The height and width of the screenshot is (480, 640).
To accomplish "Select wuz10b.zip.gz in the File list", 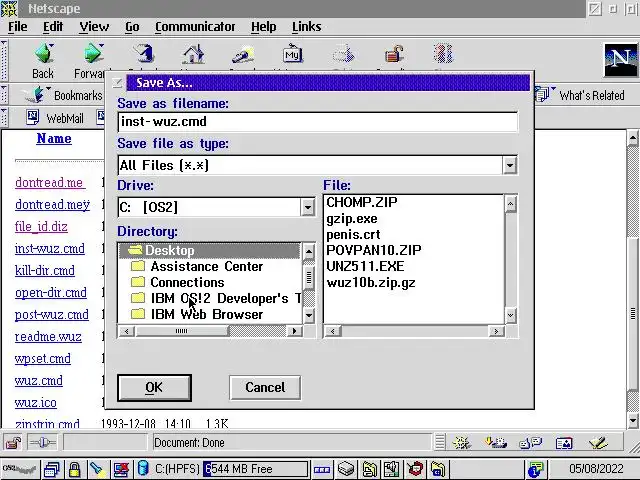I will (371, 282).
